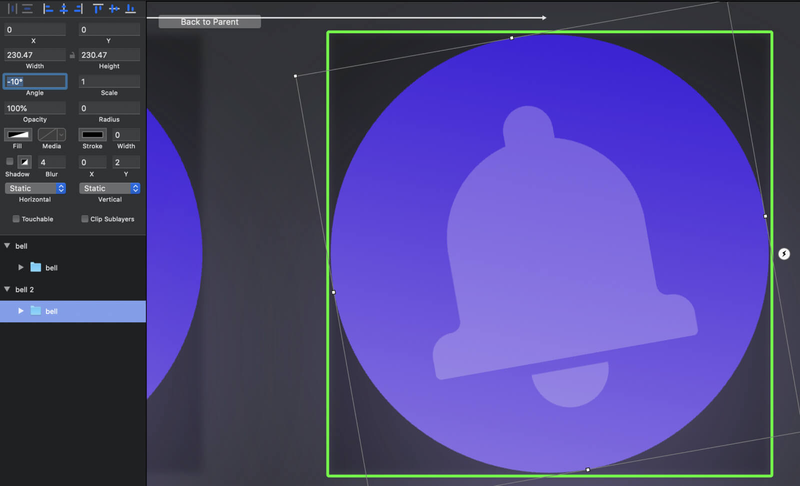Screen dimensions: 800x486
Task: Click the align horizontal centers icon
Action: pyautogui.click(x=64, y=8)
